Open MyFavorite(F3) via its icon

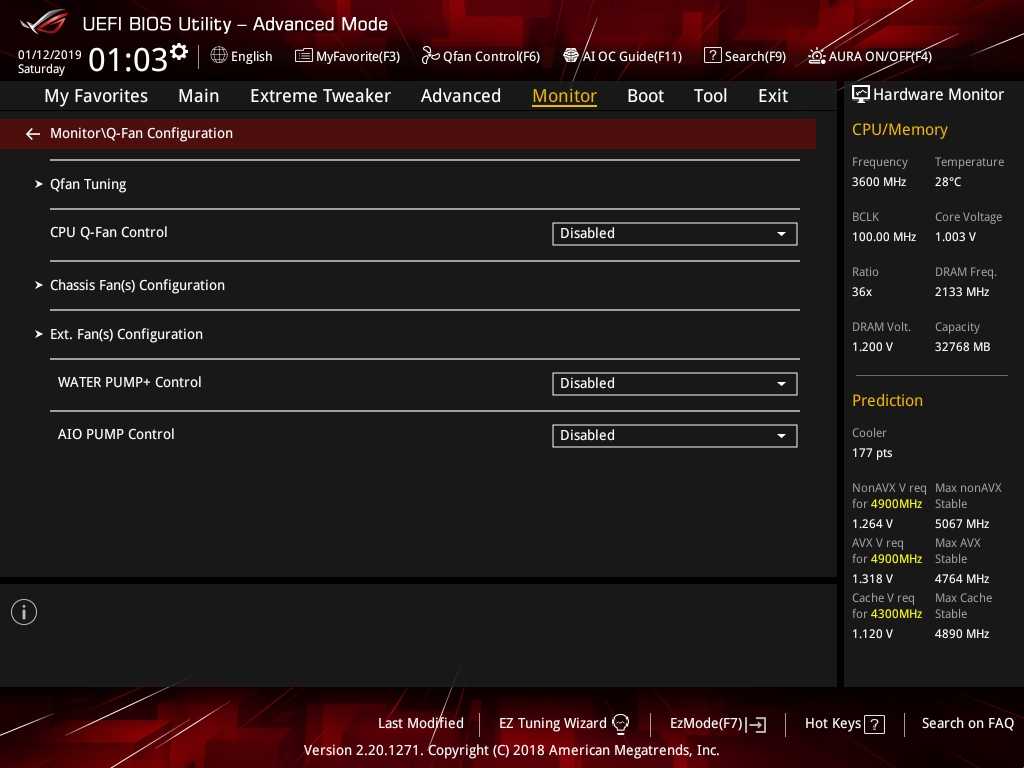(x=304, y=56)
